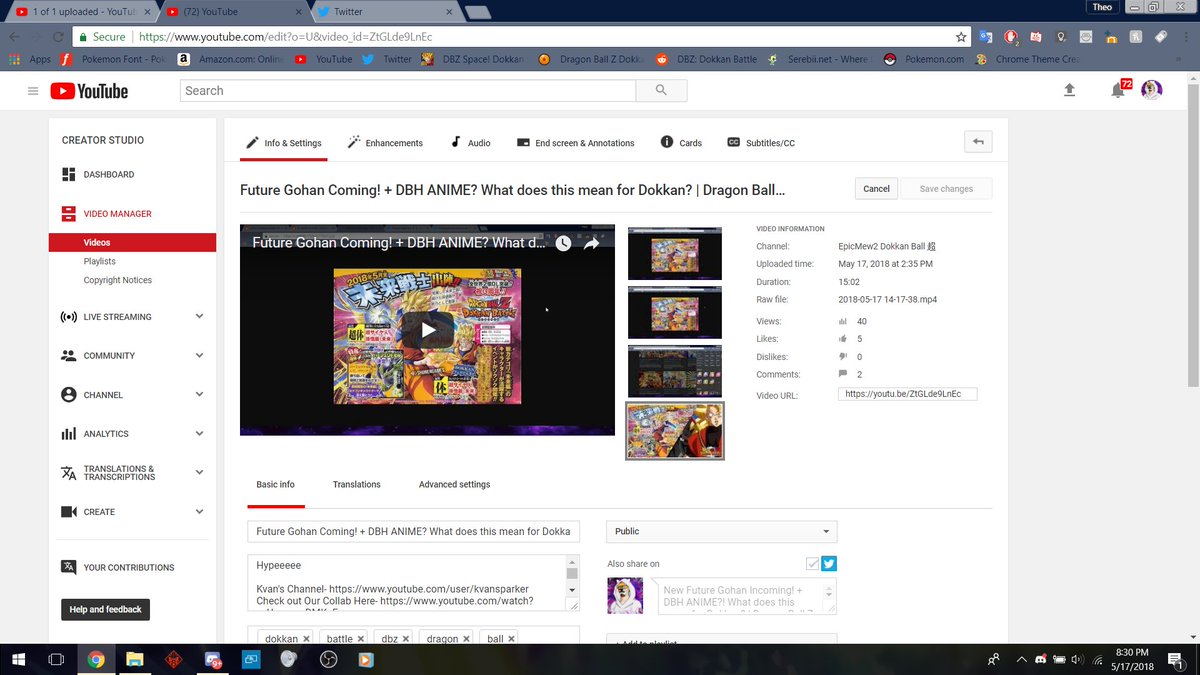Click the Watch Later clock icon

click(x=564, y=243)
